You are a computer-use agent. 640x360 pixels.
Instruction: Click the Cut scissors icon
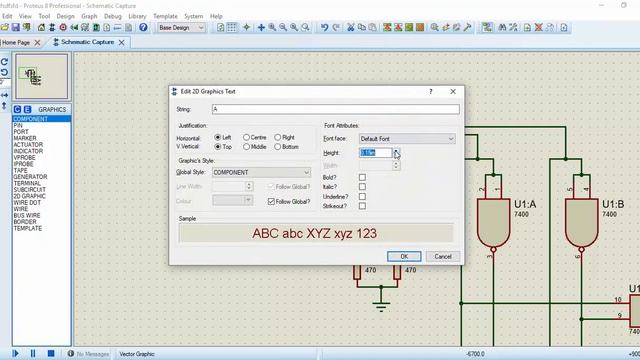coord(351,27)
